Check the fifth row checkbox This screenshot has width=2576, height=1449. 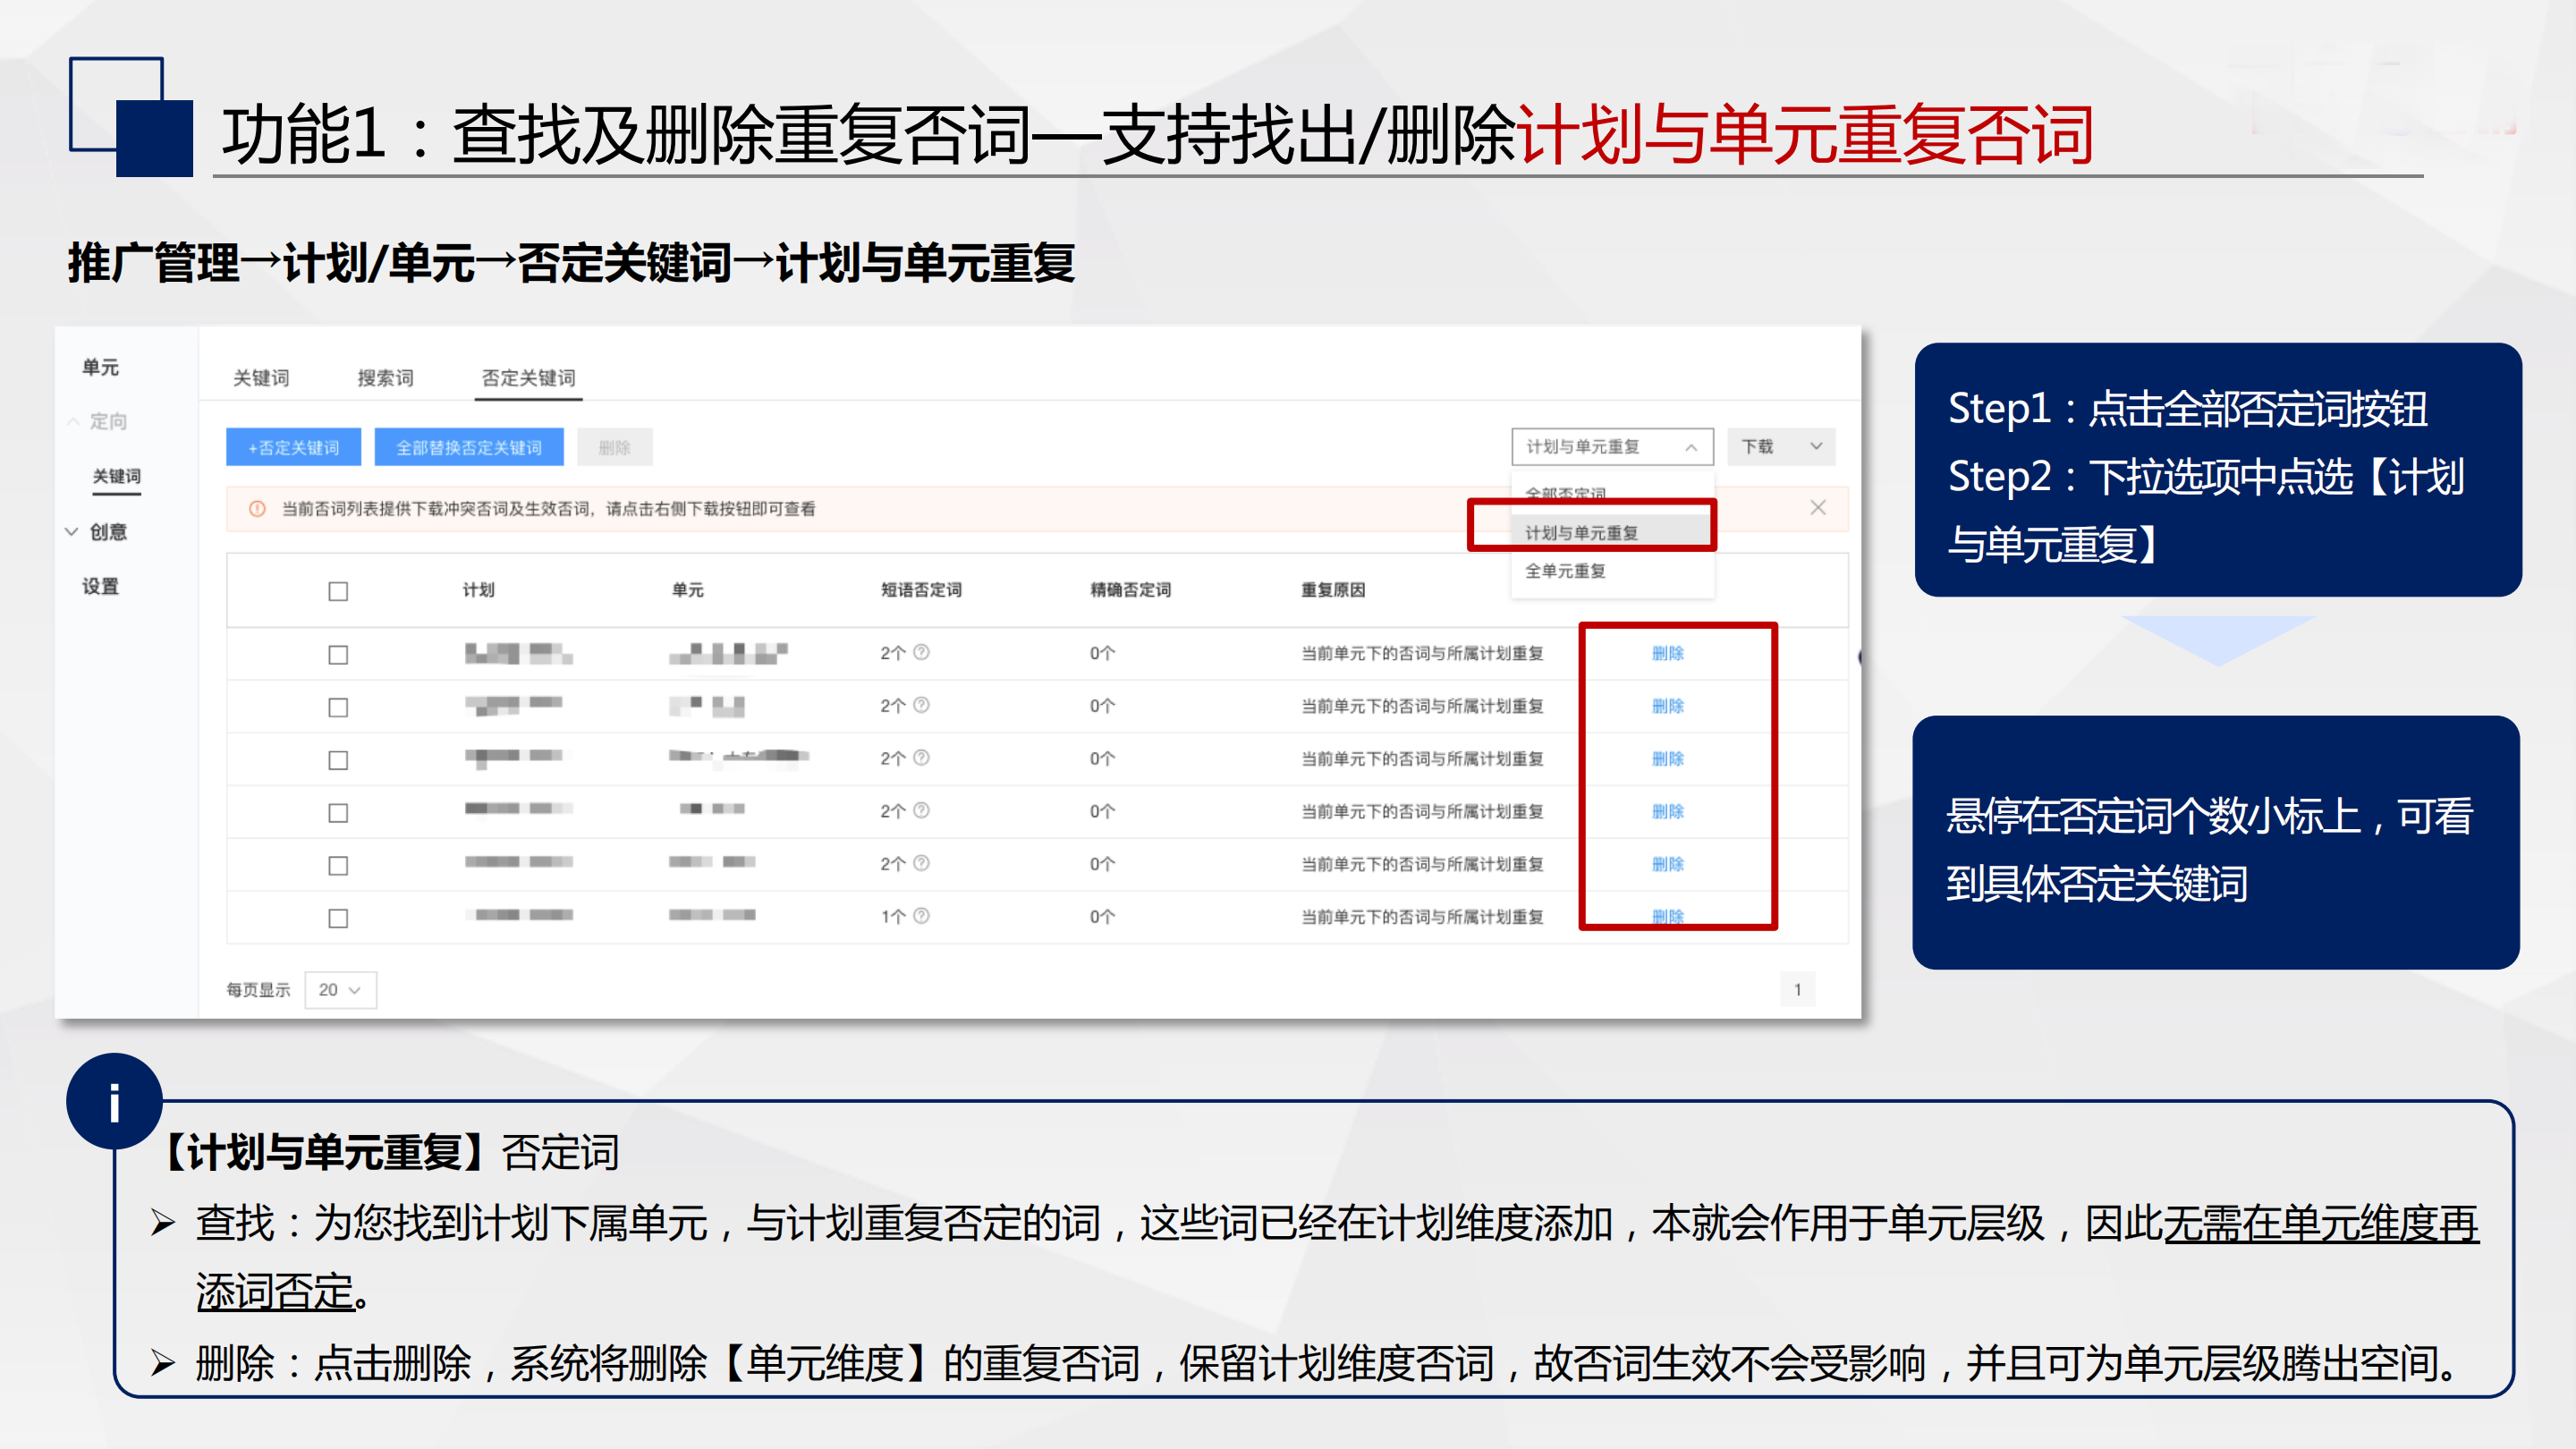[338, 866]
